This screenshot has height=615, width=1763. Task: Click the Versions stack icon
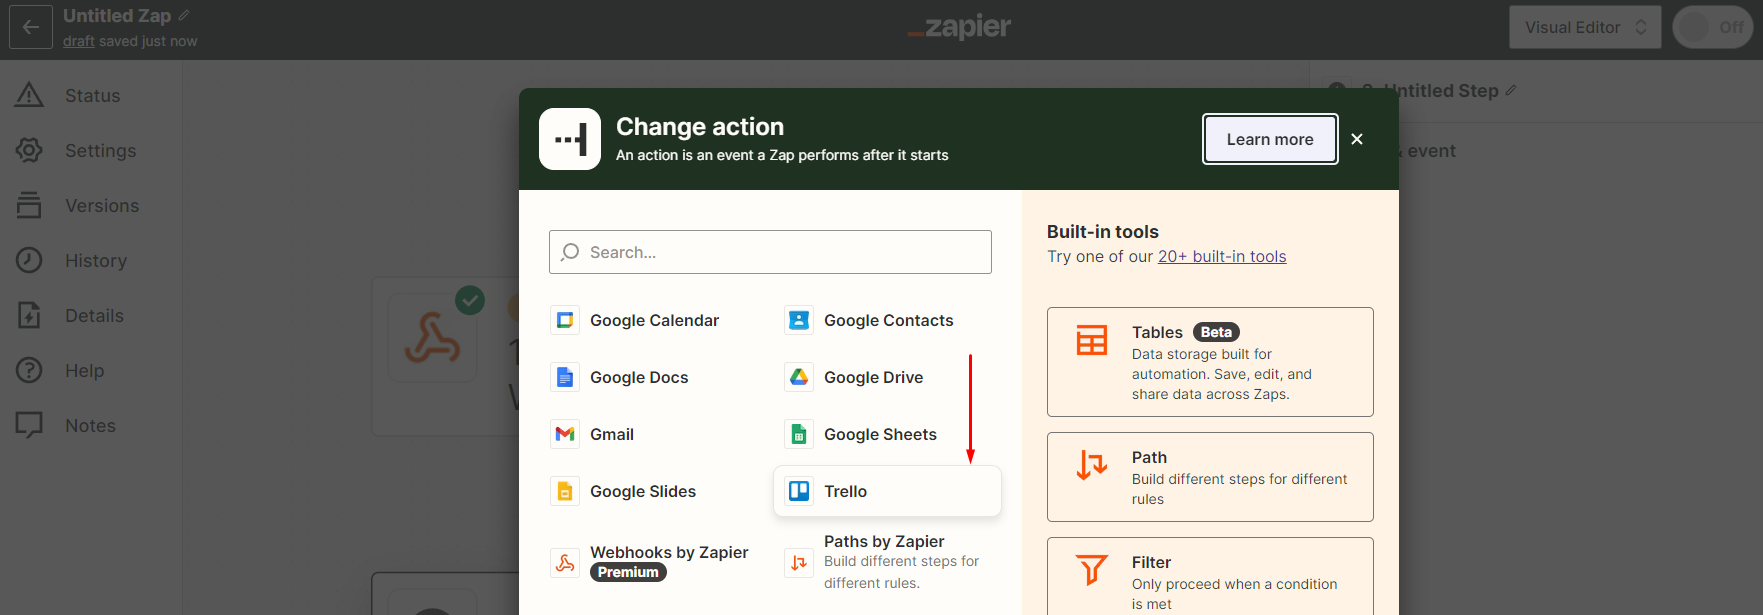pyautogui.click(x=29, y=205)
